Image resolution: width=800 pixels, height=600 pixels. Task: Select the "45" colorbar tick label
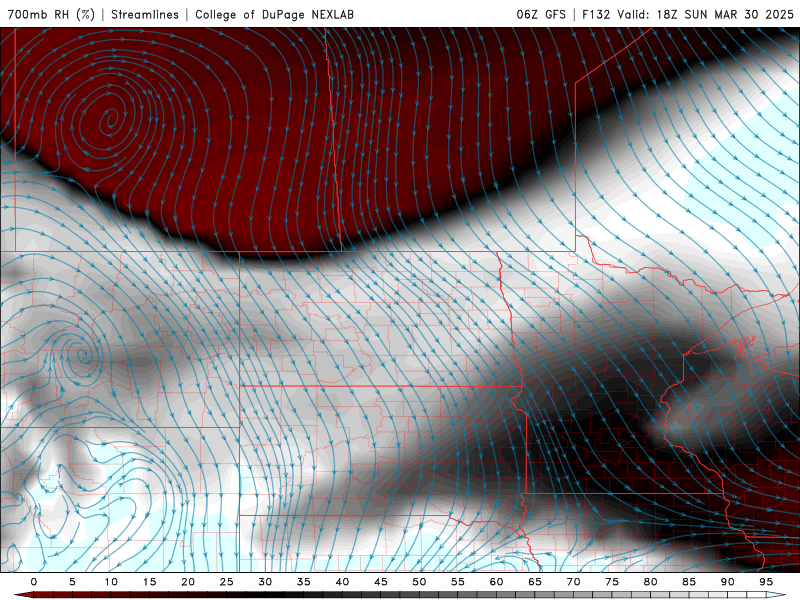pyautogui.click(x=381, y=582)
